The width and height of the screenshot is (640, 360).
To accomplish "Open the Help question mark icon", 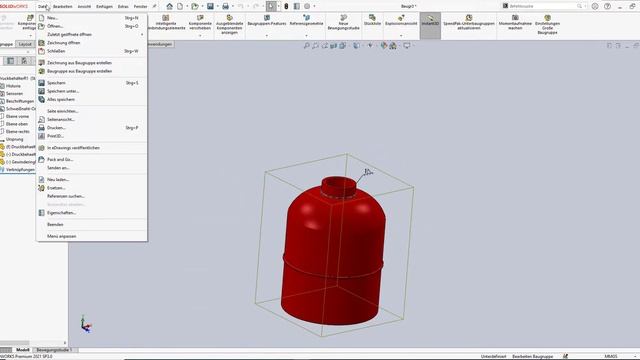I will coord(607,6).
